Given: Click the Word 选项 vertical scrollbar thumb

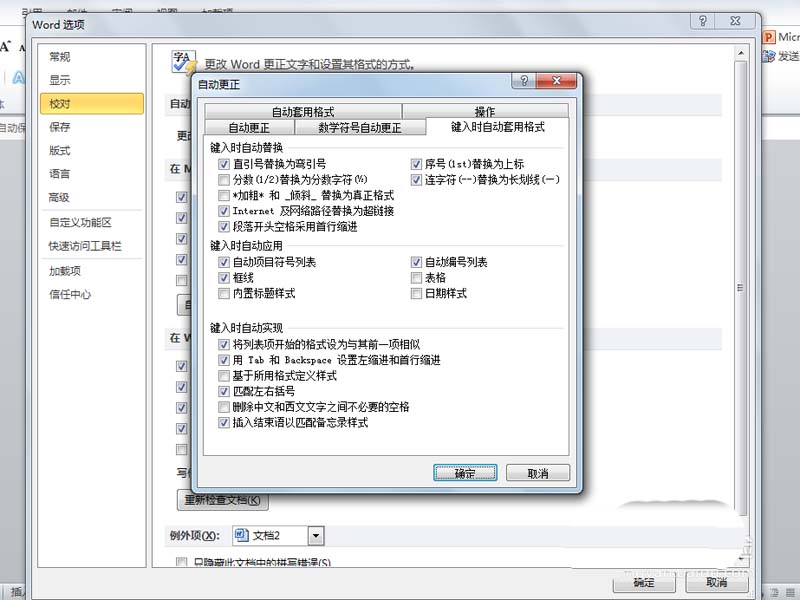Looking at the screenshot, I should (x=741, y=288).
